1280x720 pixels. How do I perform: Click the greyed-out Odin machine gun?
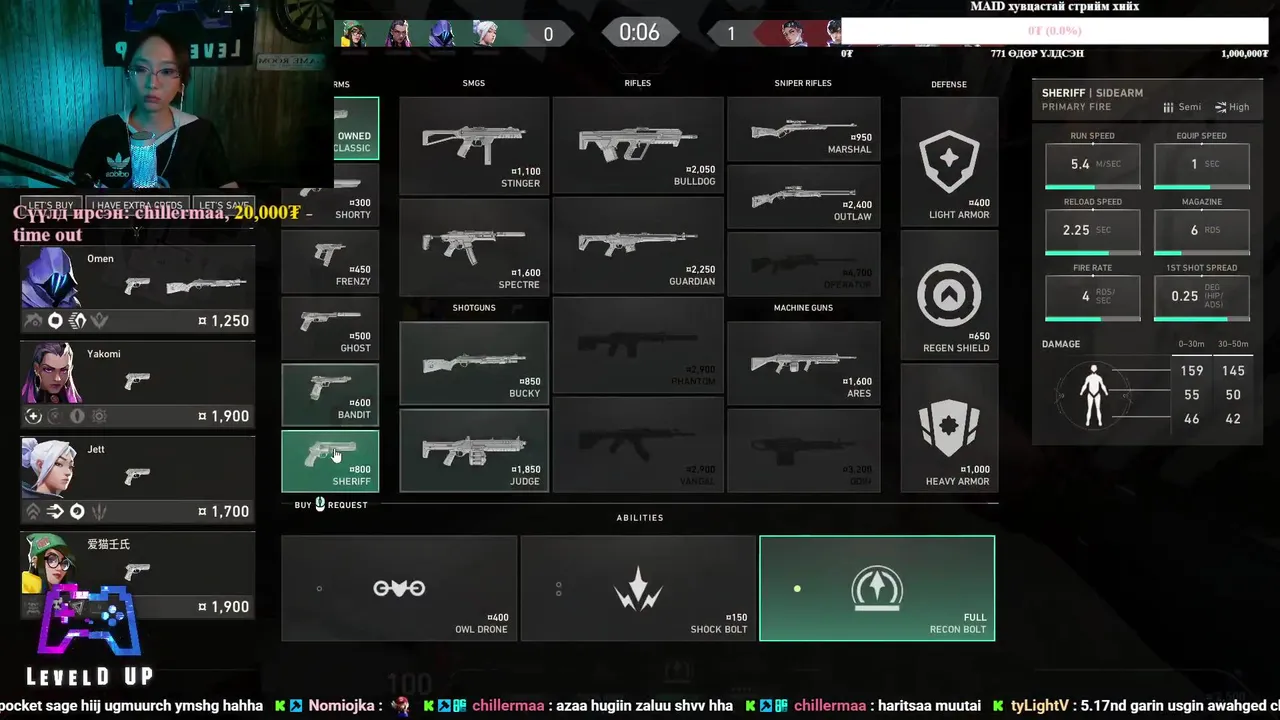tap(803, 451)
